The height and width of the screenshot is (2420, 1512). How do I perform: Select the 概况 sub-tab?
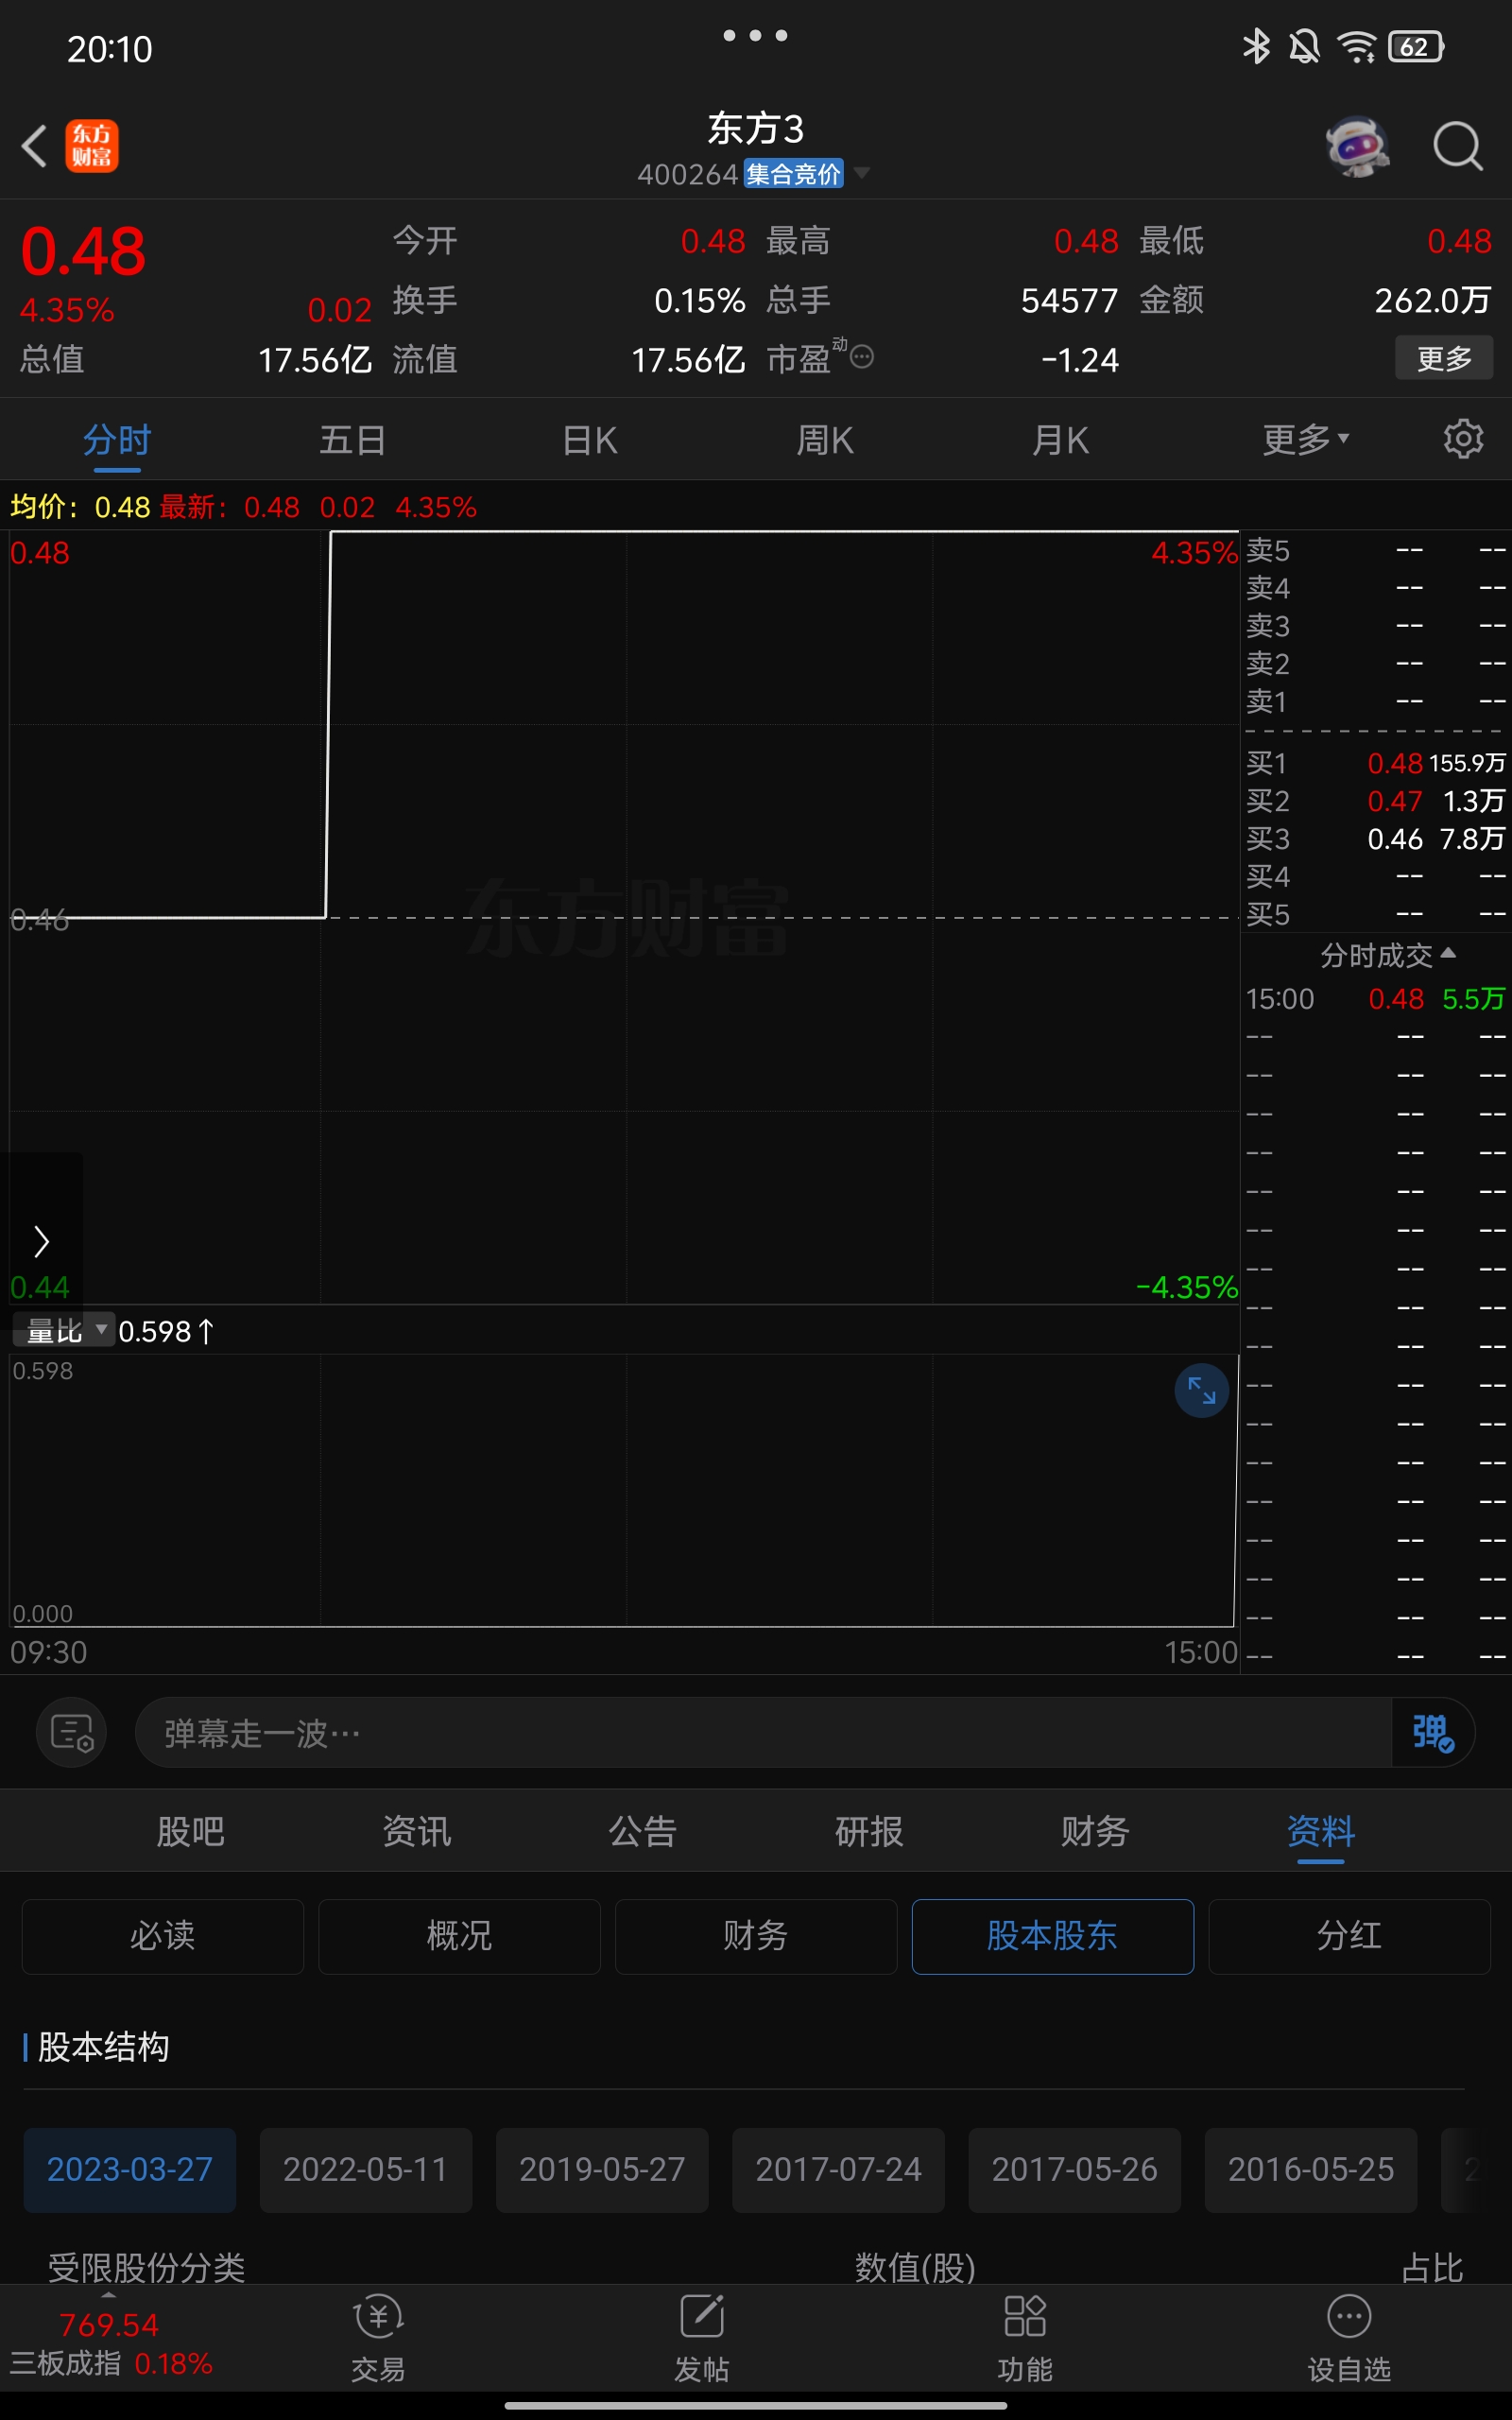click(459, 1936)
